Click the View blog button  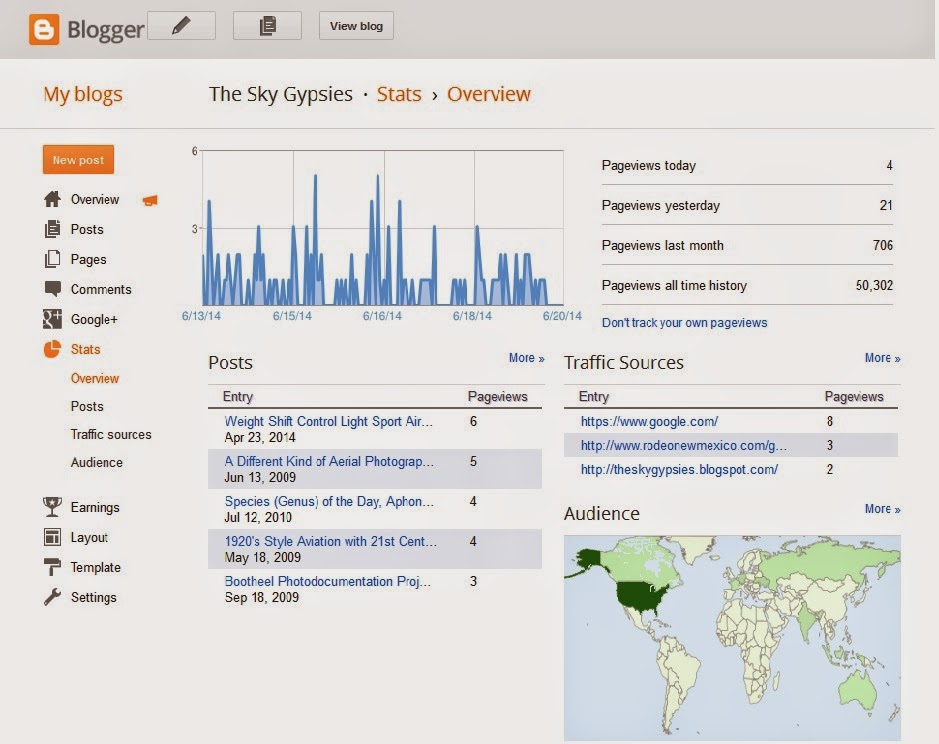point(356,26)
